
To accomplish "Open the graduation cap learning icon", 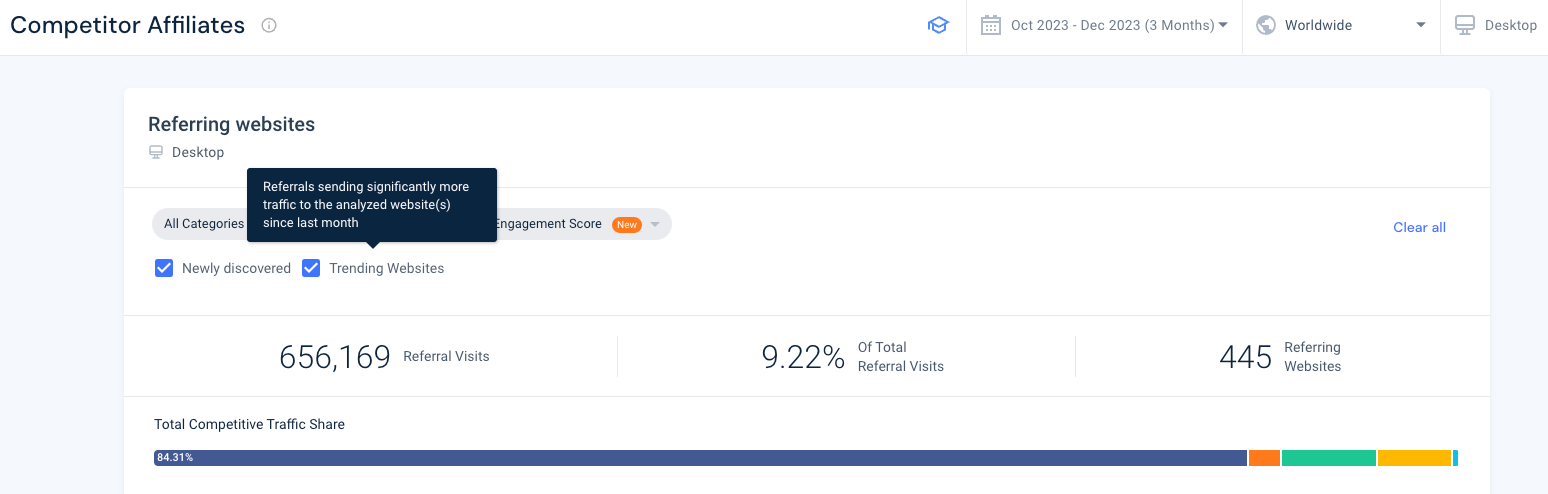I will 938,26.
